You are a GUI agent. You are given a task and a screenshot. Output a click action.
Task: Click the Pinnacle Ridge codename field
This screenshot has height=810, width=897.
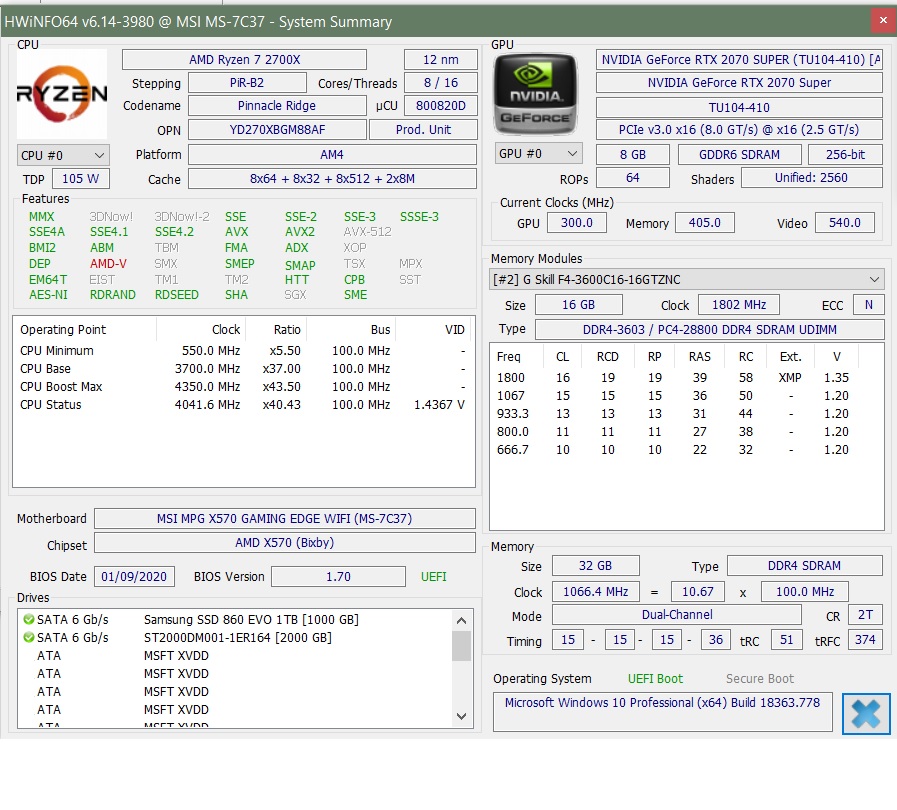tap(277, 106)
